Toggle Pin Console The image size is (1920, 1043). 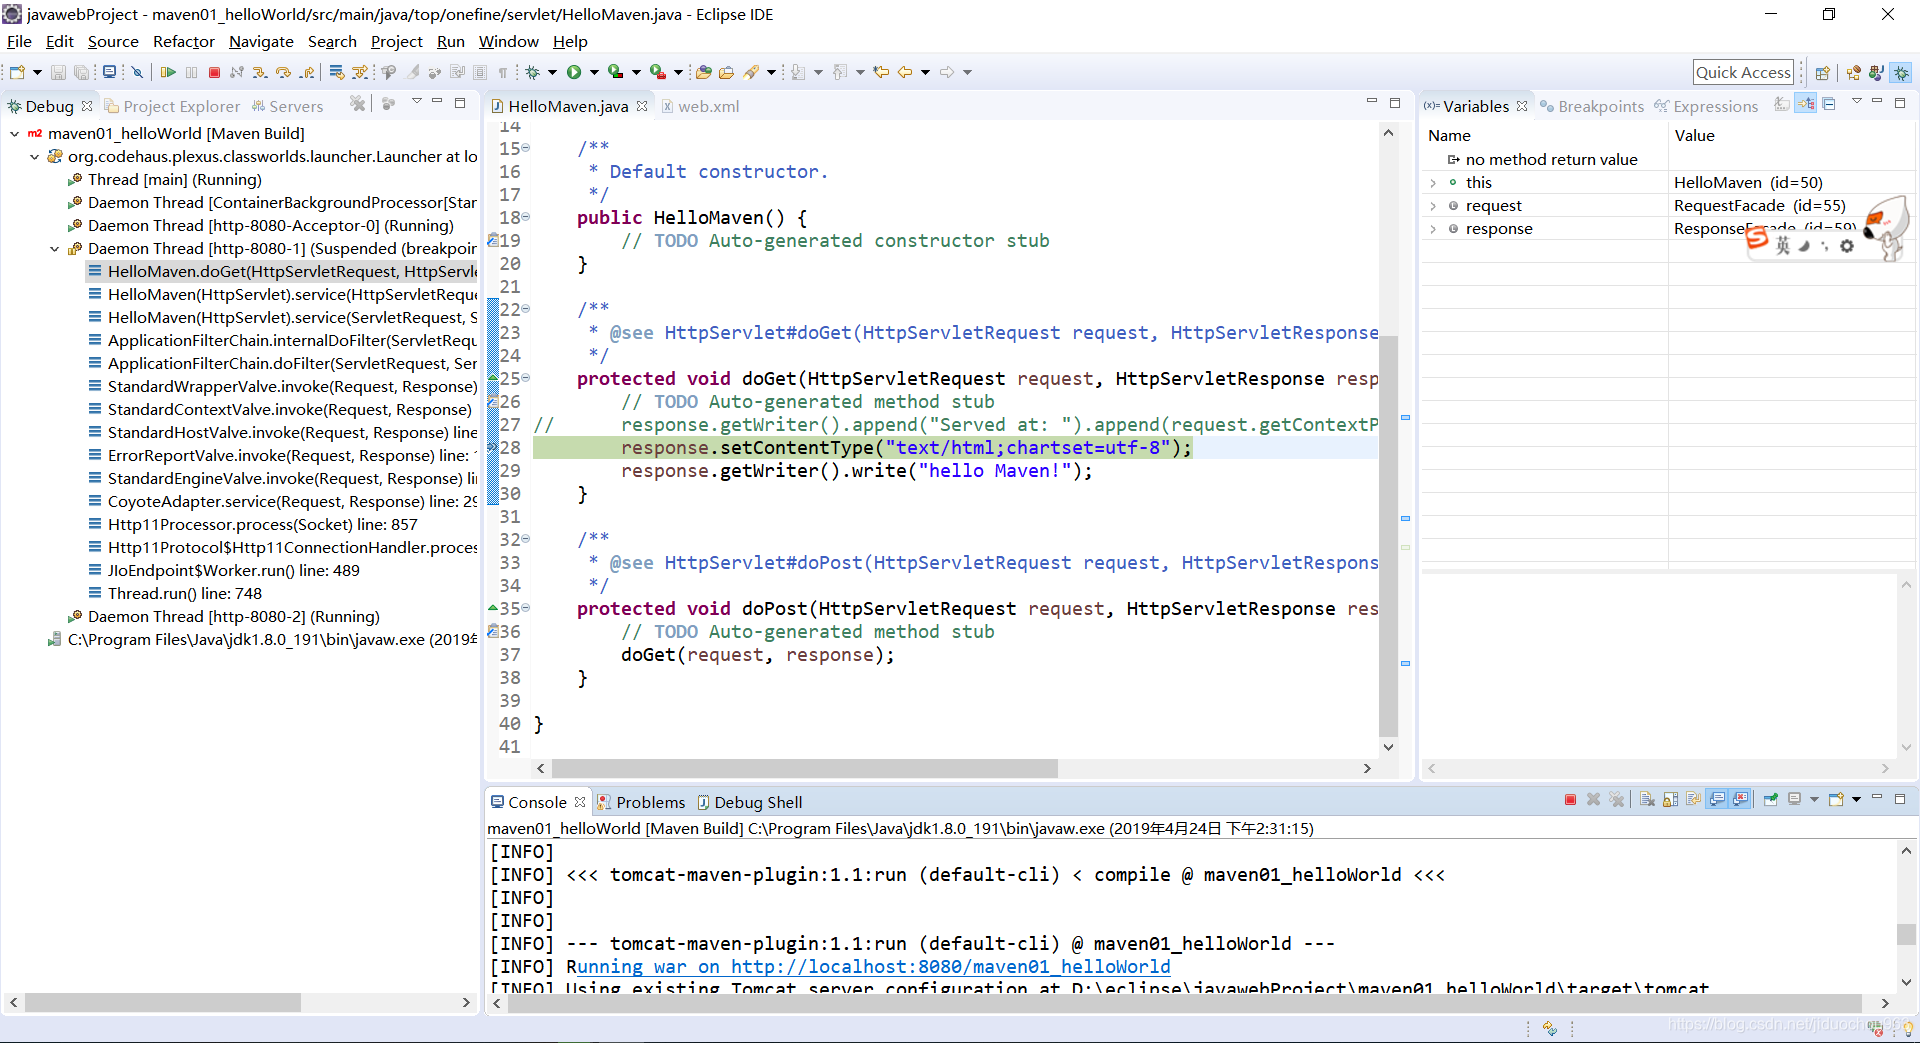click(1771, 800)
